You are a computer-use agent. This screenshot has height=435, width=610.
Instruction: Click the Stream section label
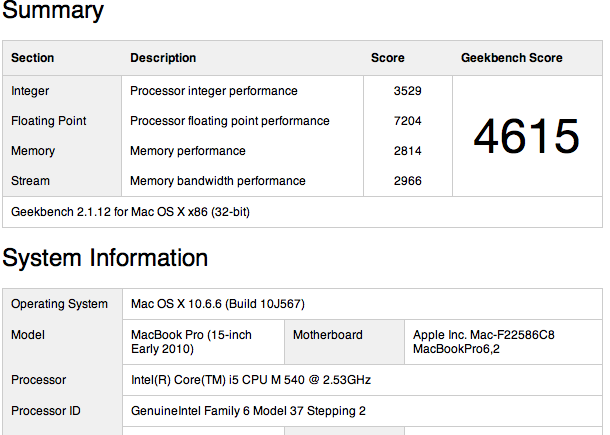point(30,181)
